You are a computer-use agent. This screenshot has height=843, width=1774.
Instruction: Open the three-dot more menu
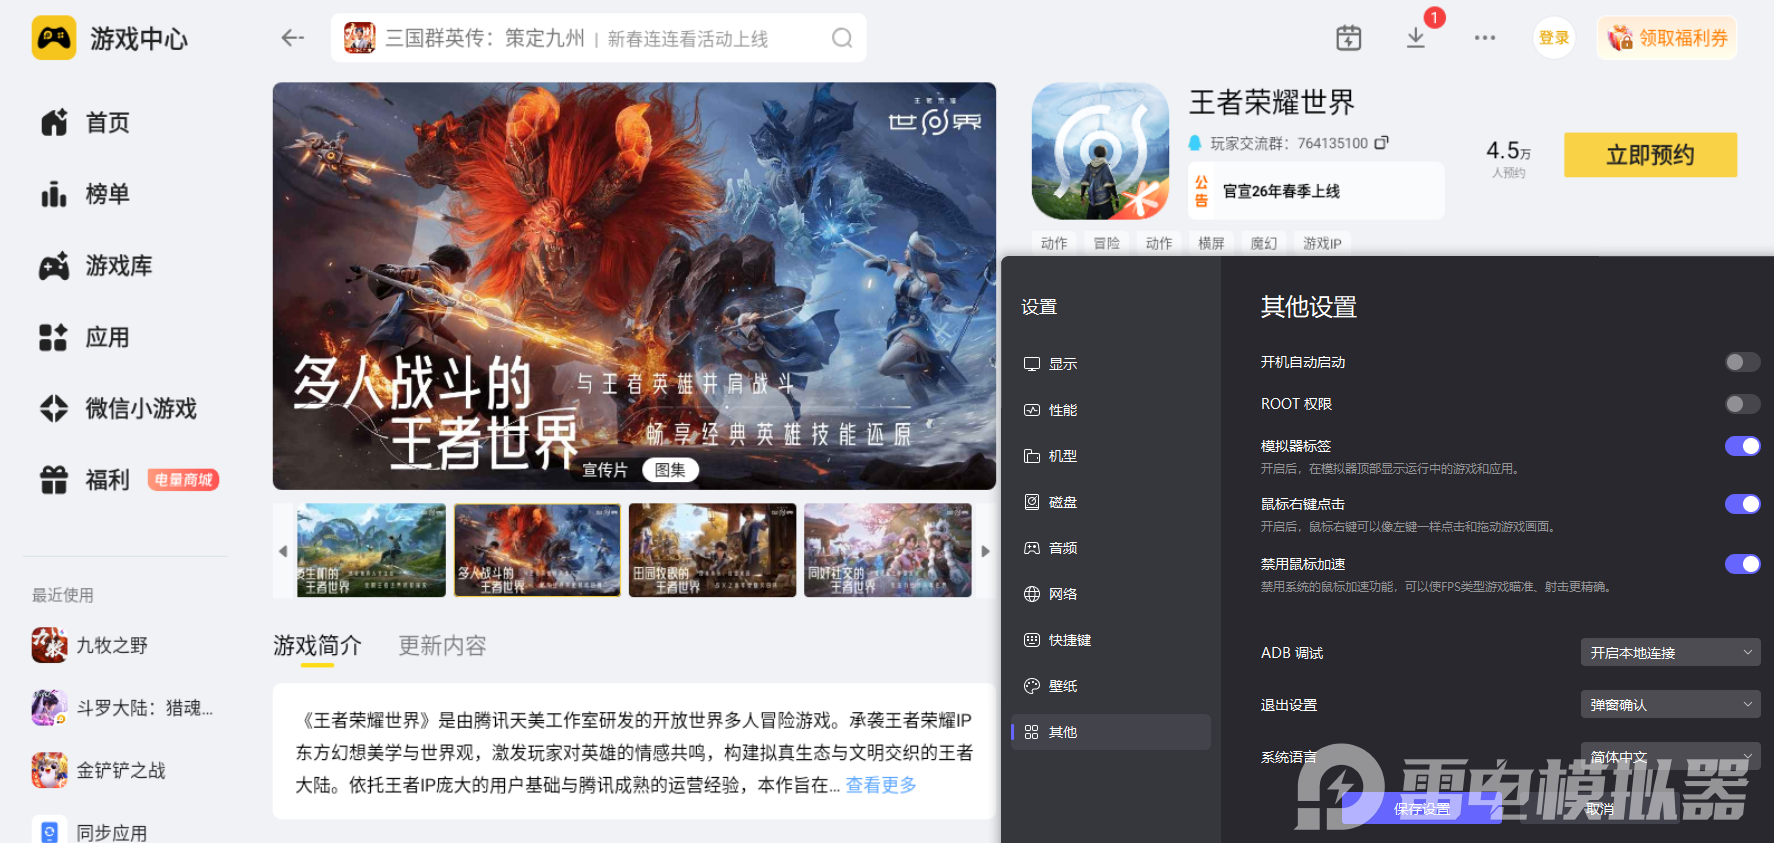pos(1485,38)
